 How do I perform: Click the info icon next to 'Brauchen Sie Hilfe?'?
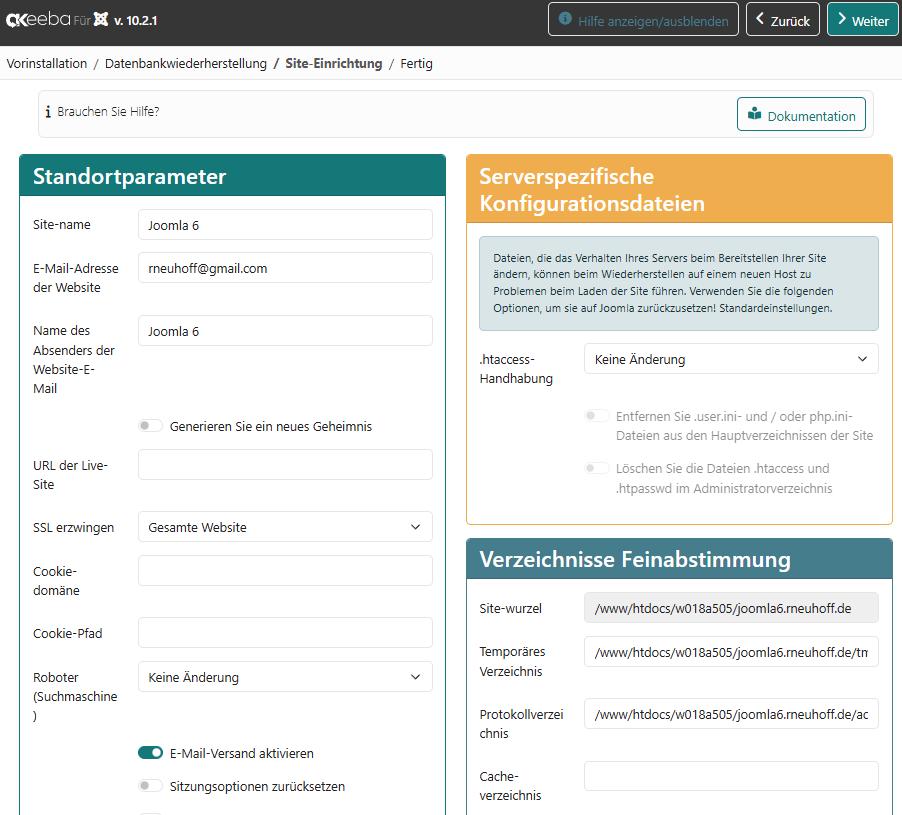click(x=48, y=112)
